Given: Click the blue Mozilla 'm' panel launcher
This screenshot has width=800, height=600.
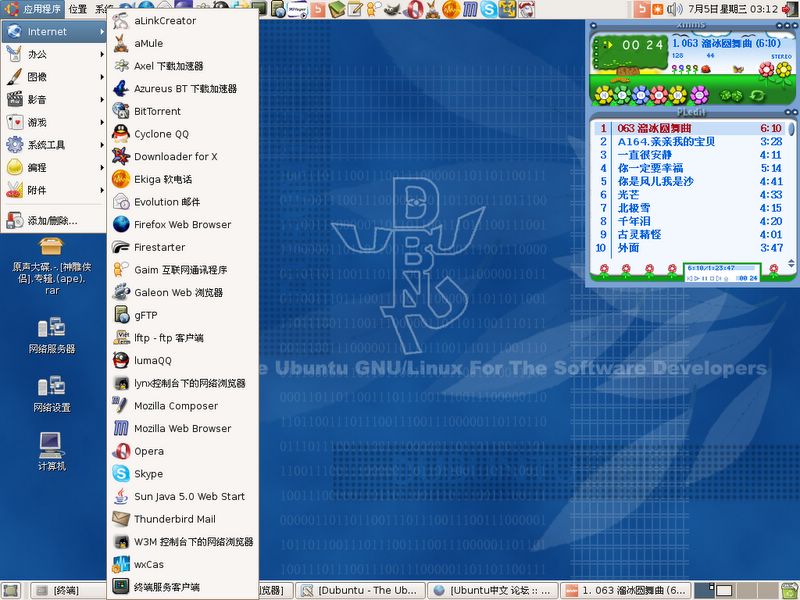Looking at the screenshot, I should [469, 9].
